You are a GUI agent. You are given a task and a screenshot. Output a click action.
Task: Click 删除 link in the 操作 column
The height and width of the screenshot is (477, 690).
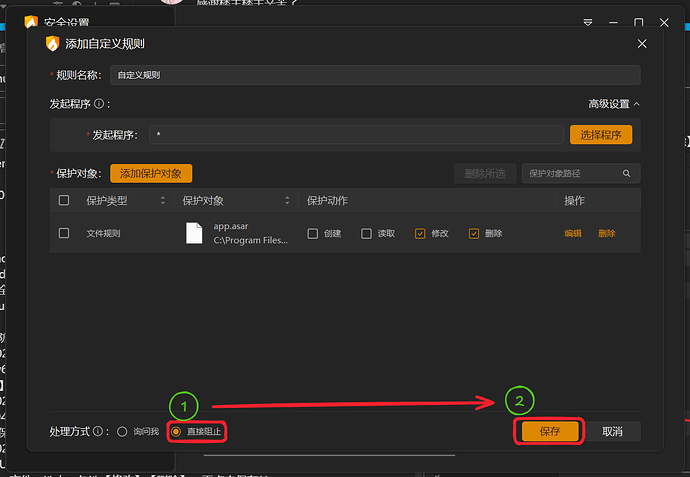[x=607, y=233]
